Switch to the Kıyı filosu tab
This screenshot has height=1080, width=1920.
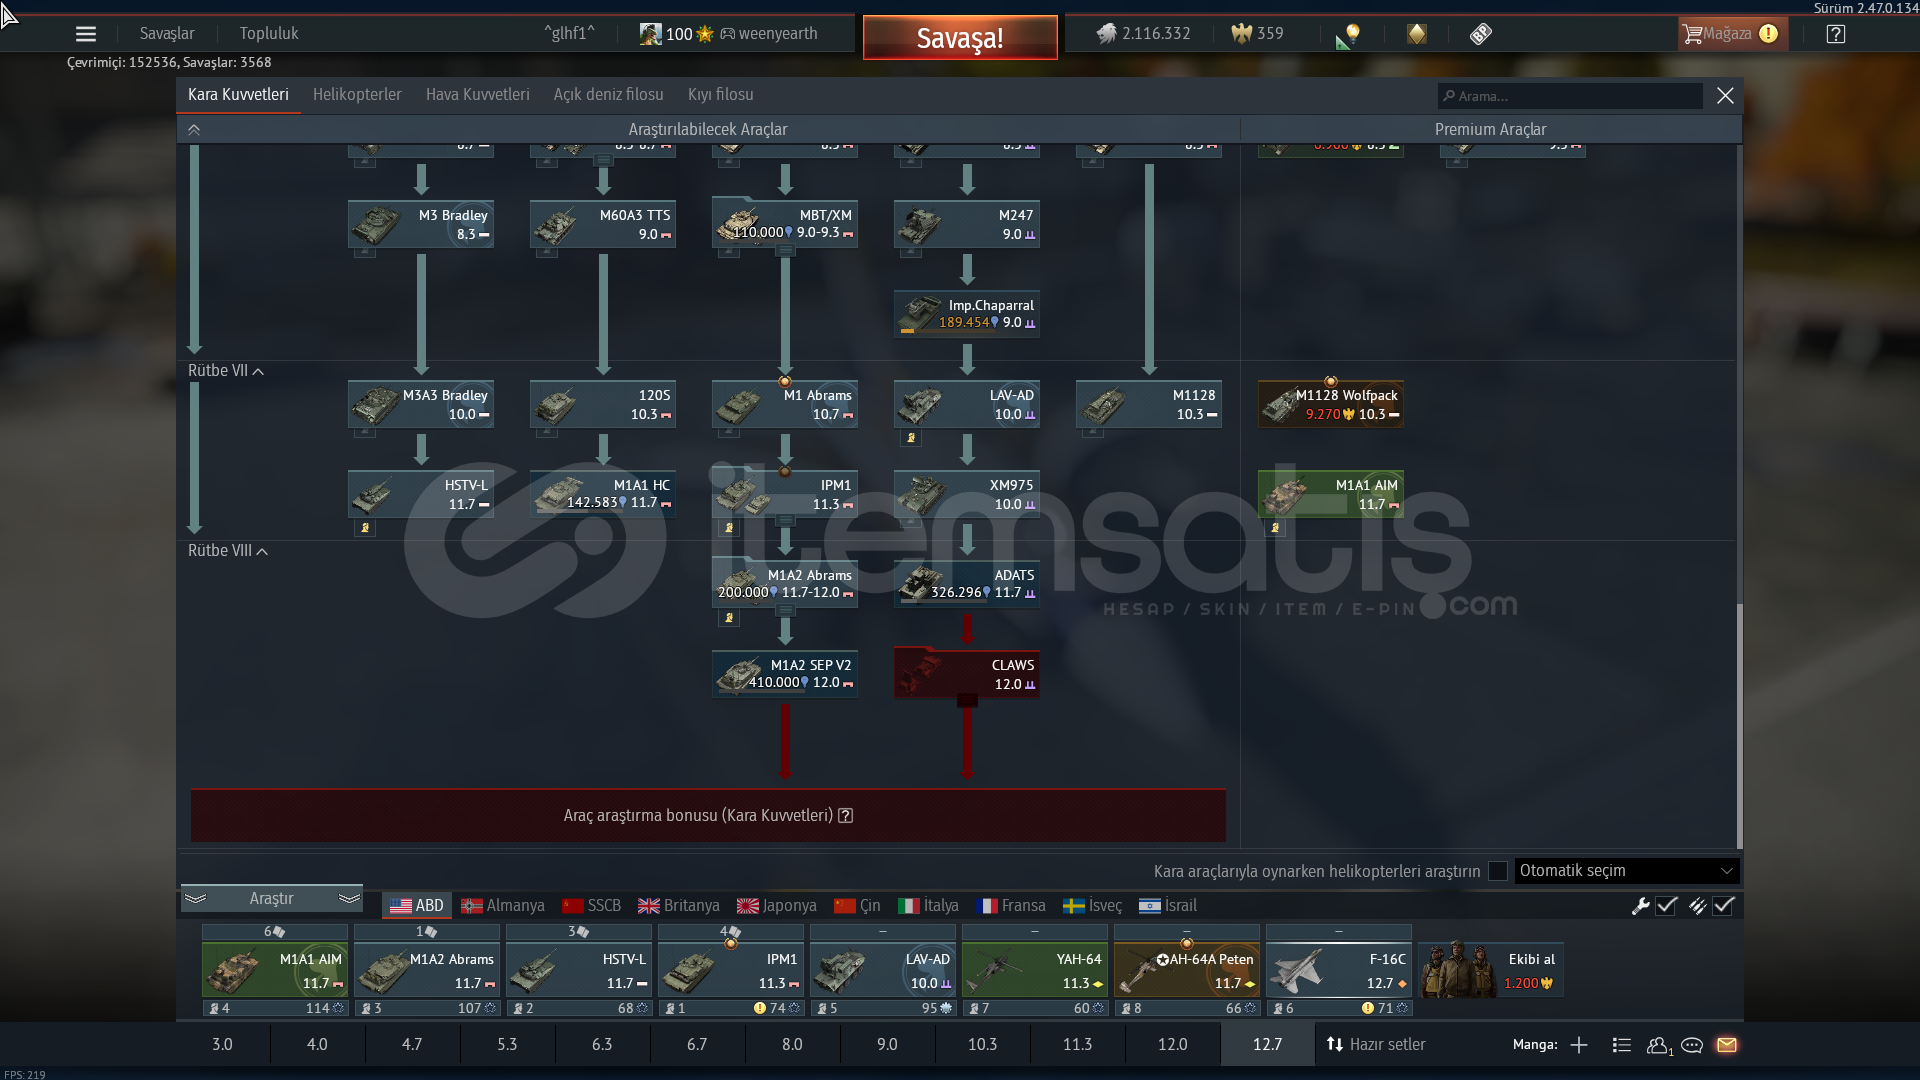(x=721, y=95)
